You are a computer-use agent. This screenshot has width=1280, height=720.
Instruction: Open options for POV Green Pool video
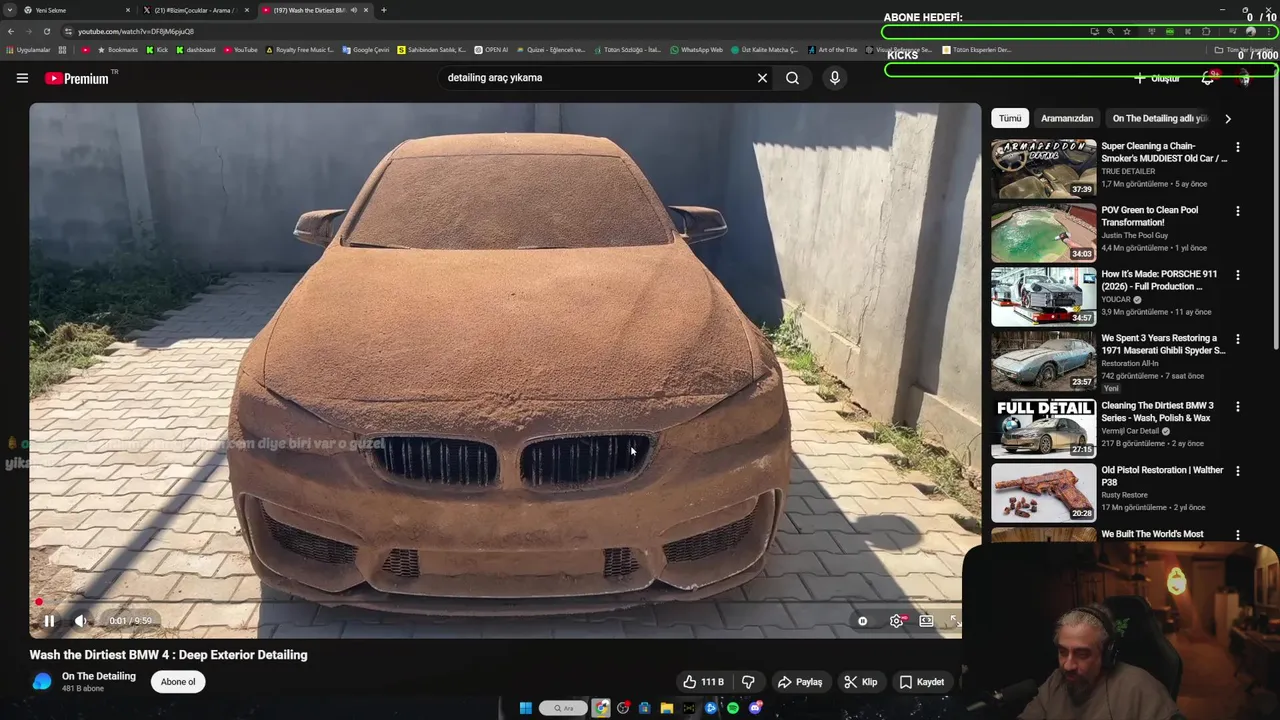[1238, 211]
